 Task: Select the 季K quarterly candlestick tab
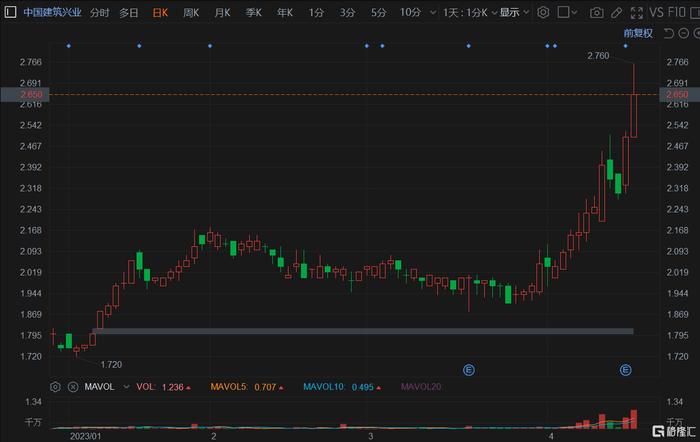254,13
